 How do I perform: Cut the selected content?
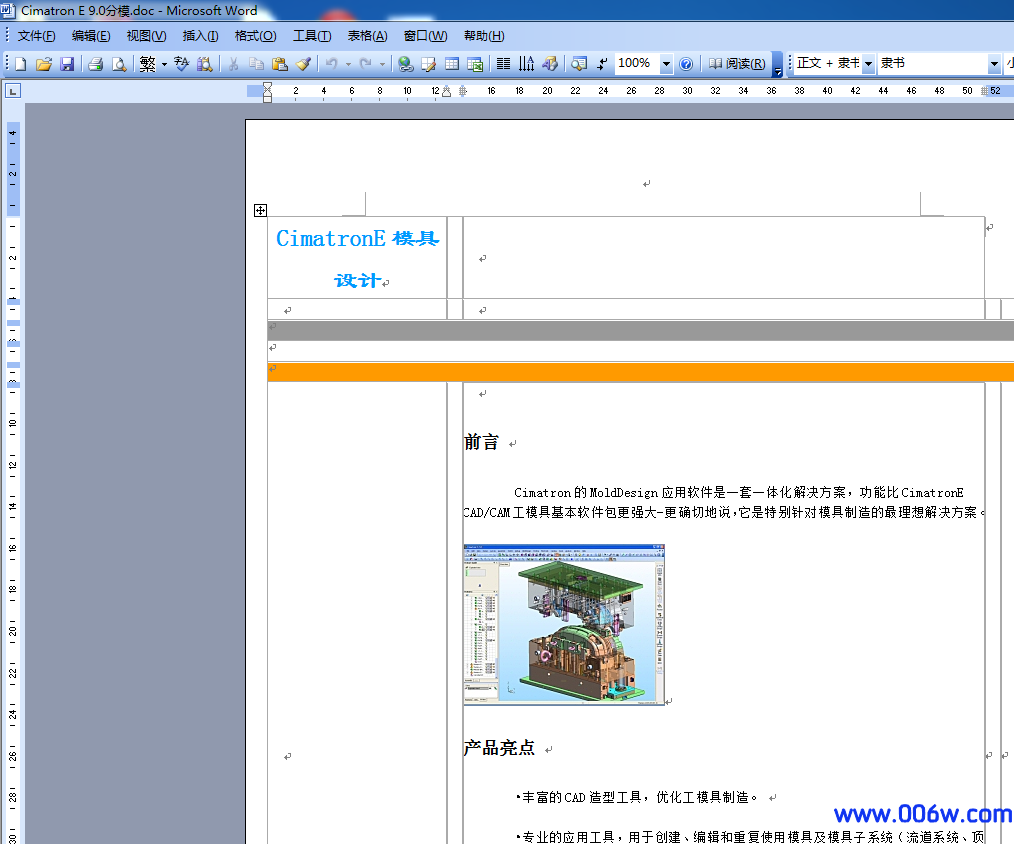[233, 64]
